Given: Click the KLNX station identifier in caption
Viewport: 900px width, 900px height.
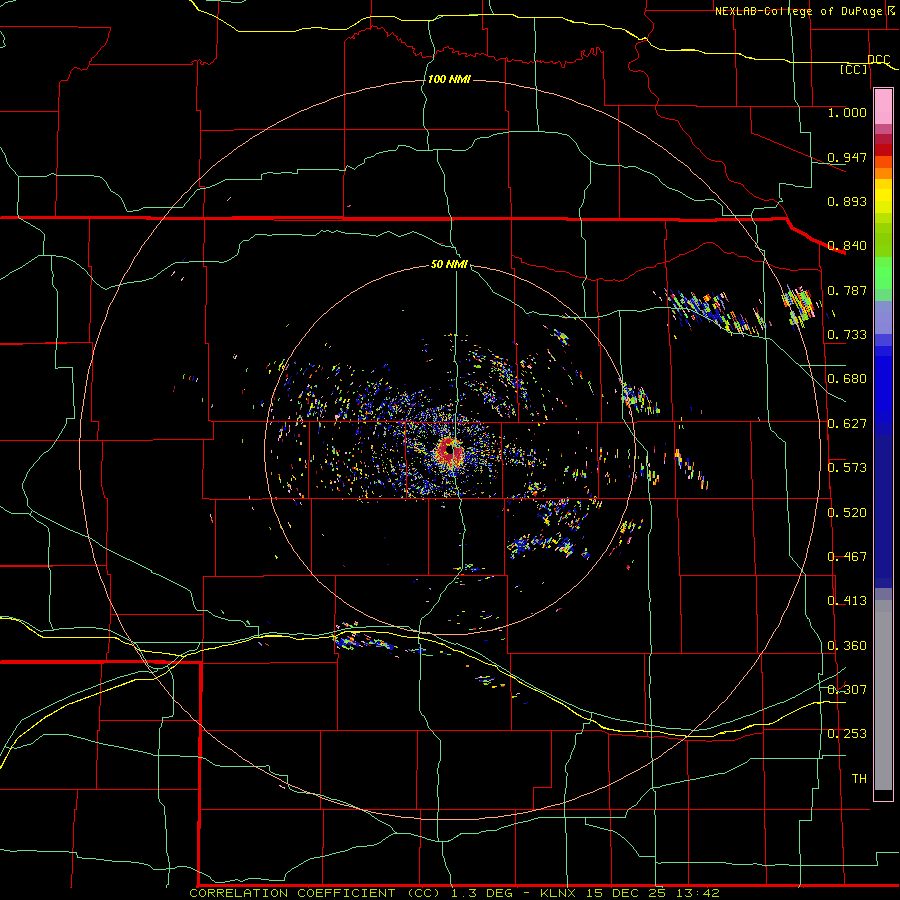Looking at the screenshot, I should point(560,893).
